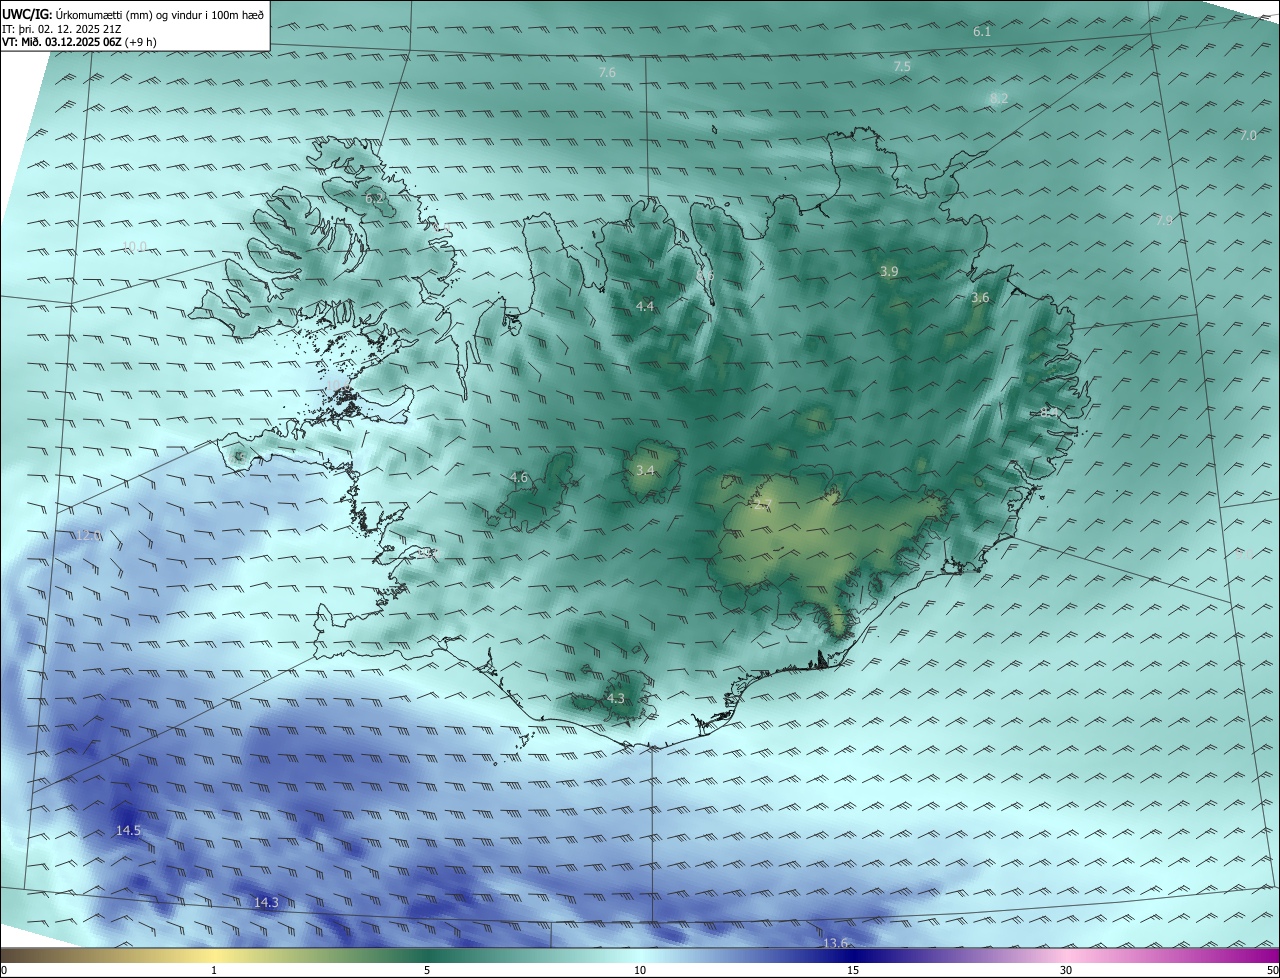The height and width of the screenshot is (978, 1280).
Task: Click the 7.0 value label
Action: click(1248, 135)
